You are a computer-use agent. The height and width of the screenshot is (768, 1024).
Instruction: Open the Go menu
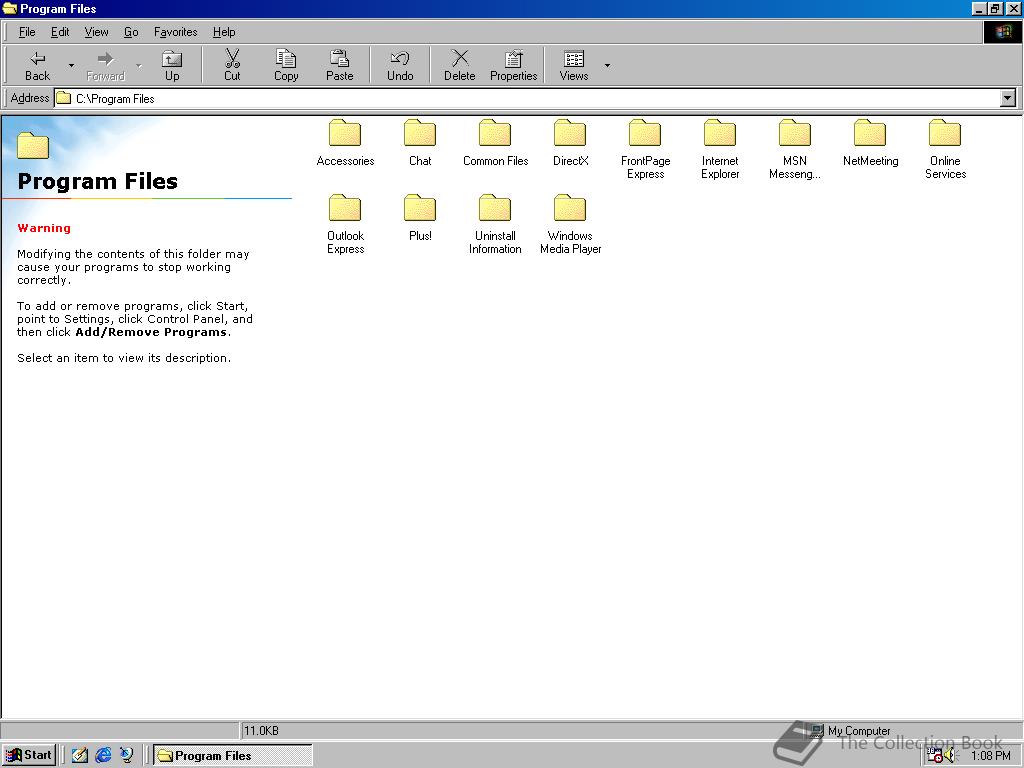point(131,32)
